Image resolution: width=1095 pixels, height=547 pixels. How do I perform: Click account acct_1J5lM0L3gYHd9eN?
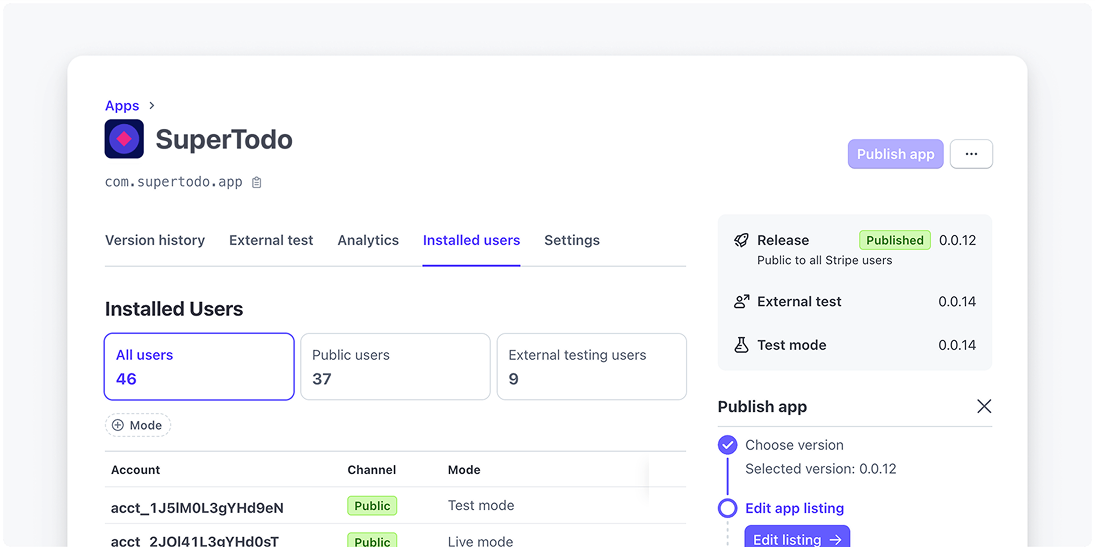coord(198,508)
